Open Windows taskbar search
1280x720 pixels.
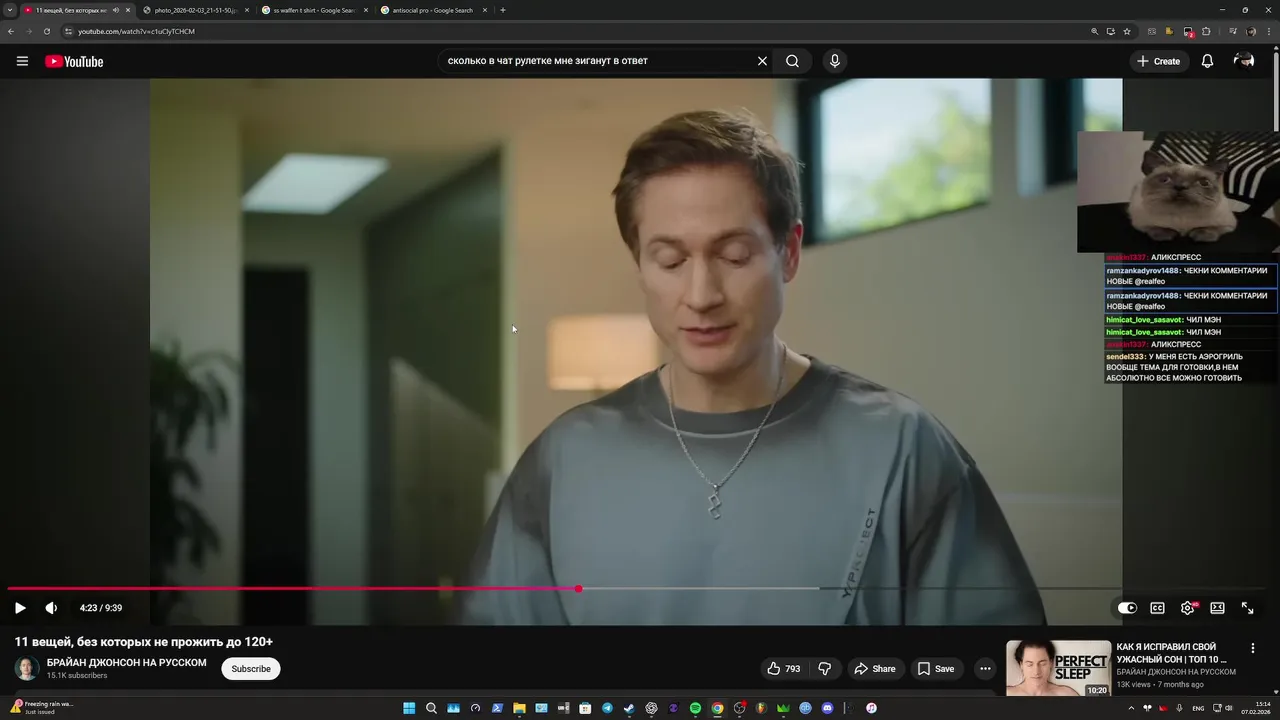(x=431, y=708)
